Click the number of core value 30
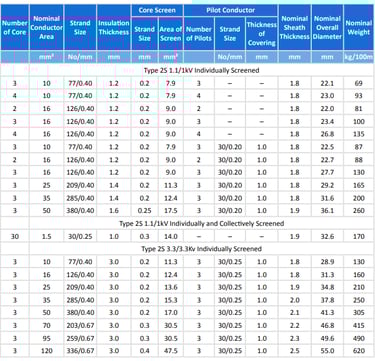Image resolution: width=375 pixels, height=361 pixels. coord(15,237)
